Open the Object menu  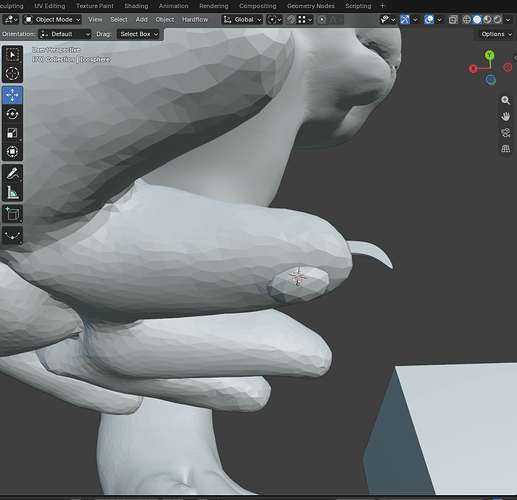coord(165,20)
